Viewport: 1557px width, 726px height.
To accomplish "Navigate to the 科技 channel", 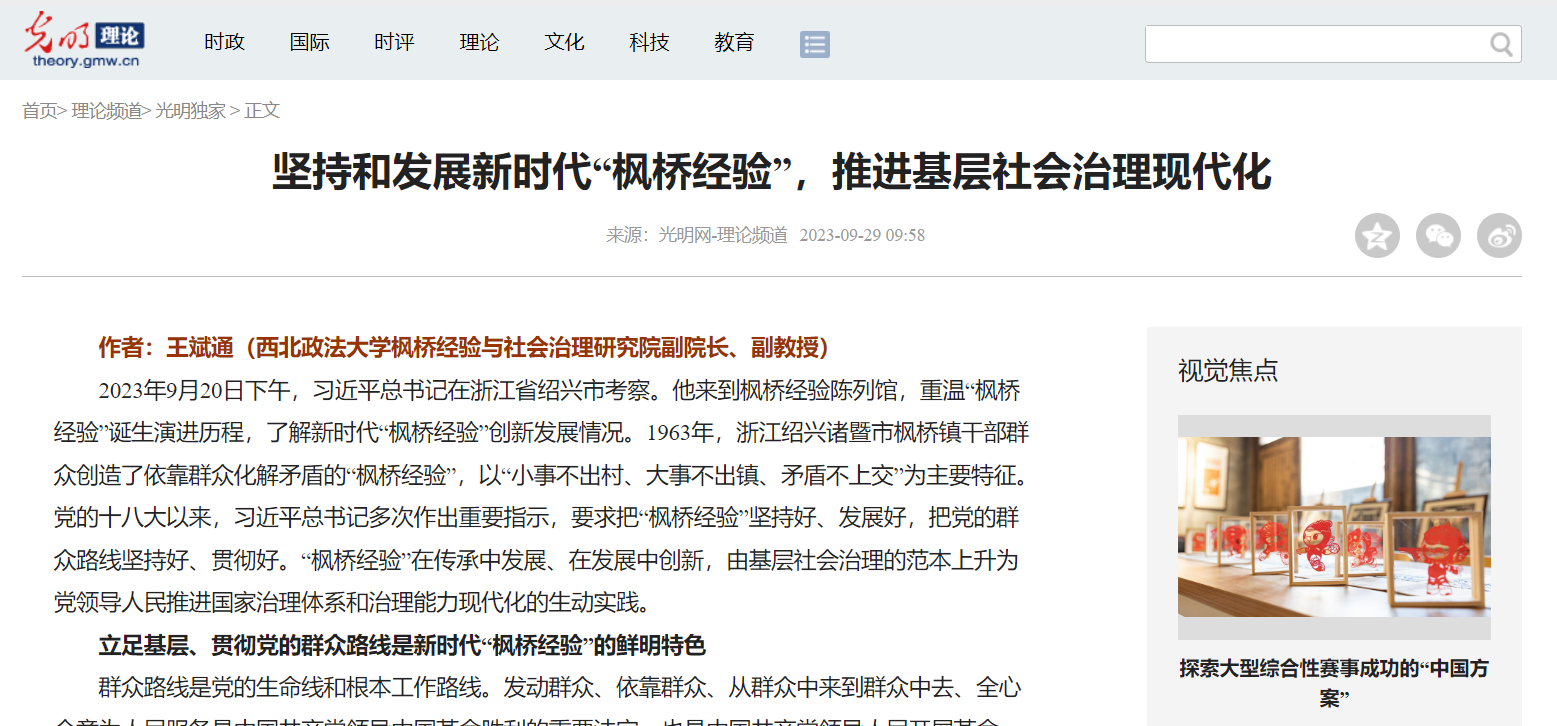I will [649, 43].
